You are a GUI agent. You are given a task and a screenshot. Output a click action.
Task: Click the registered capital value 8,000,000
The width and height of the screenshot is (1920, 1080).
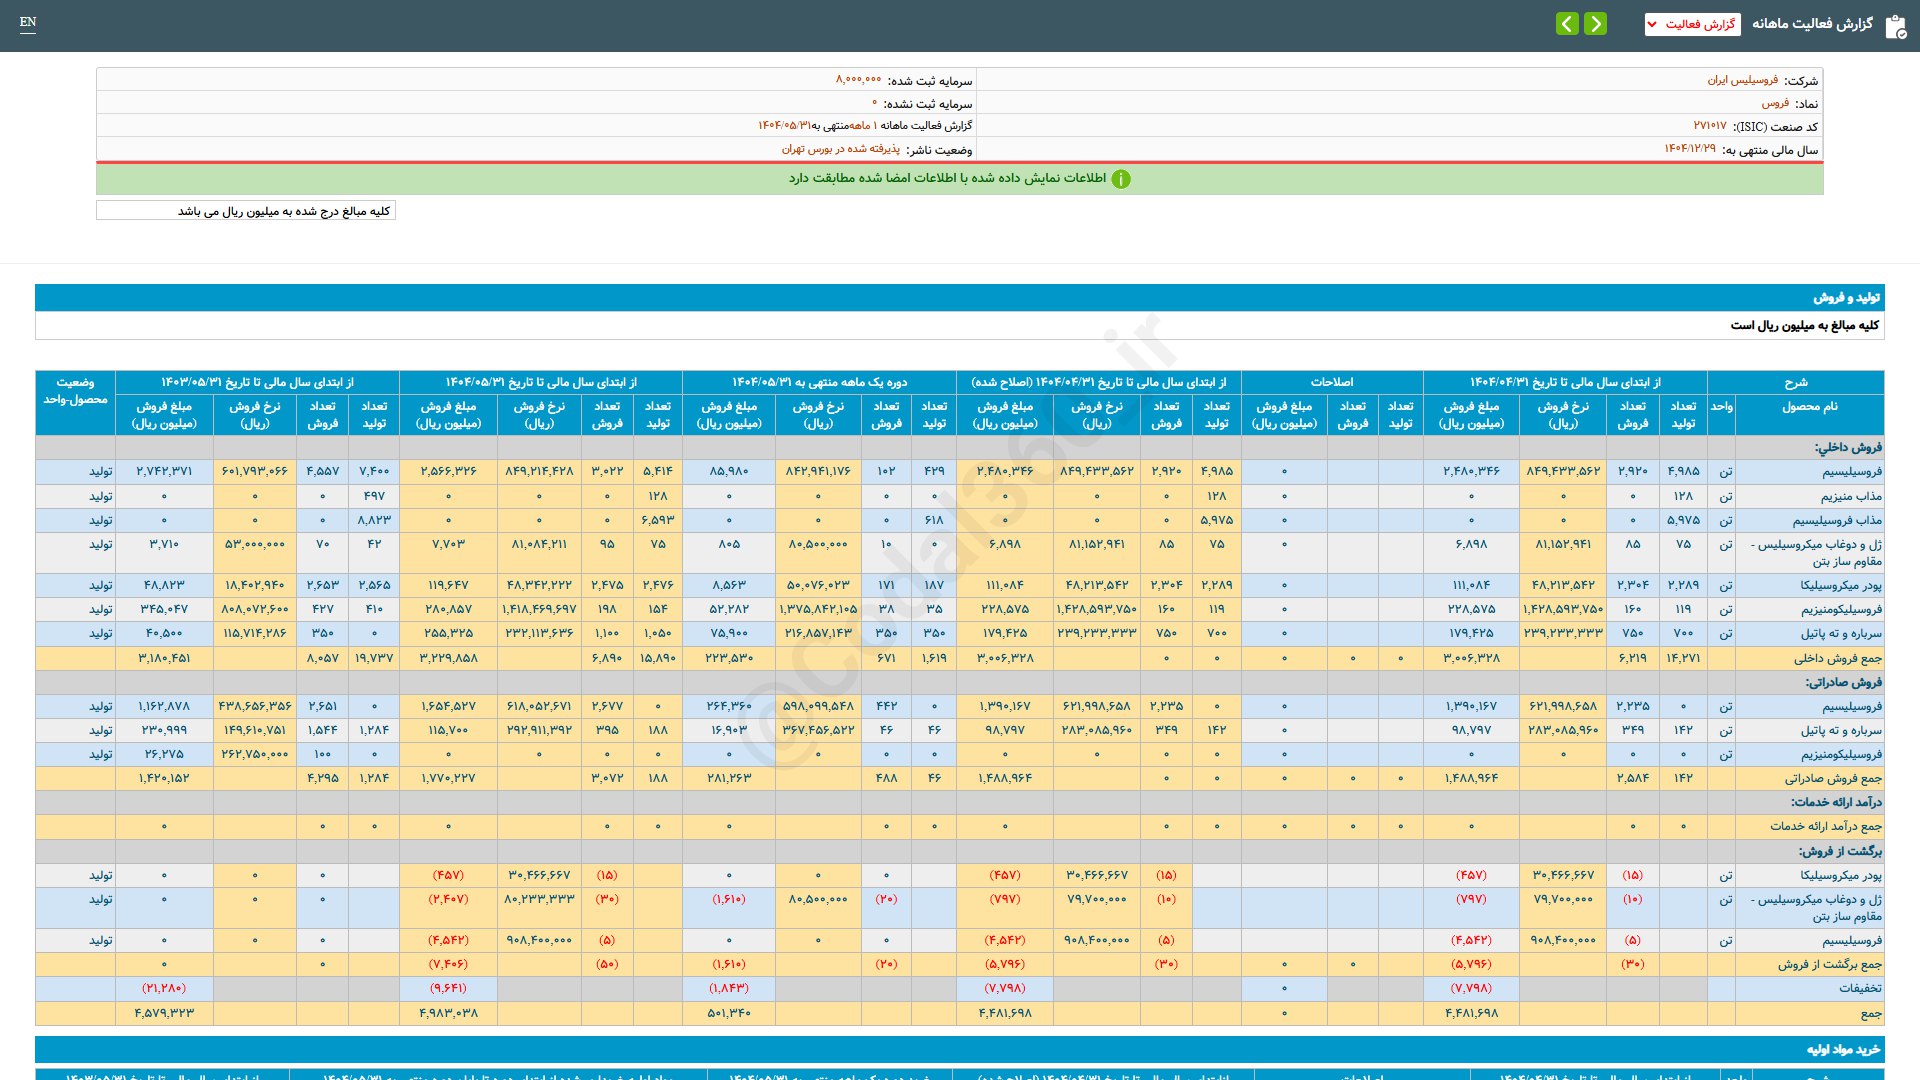tap(858, 80)
